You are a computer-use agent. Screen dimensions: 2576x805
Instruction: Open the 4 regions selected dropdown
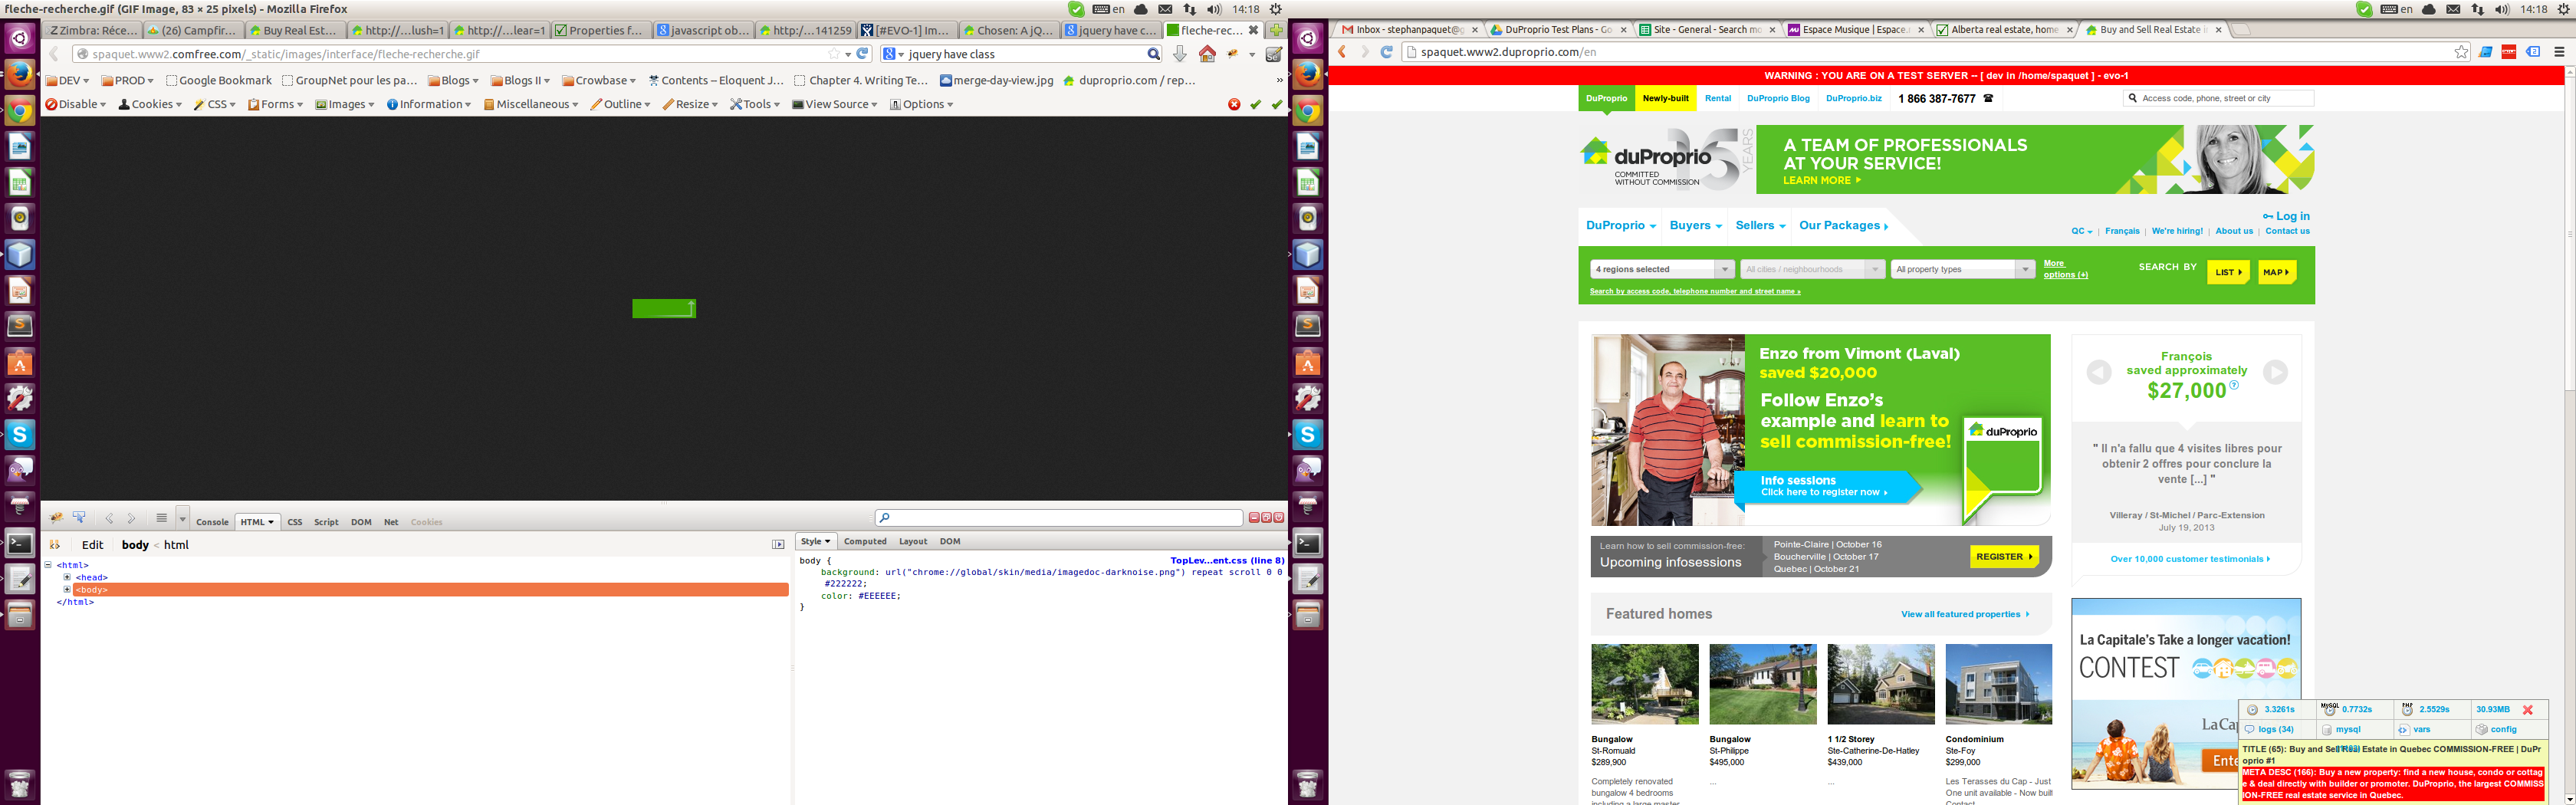tap(1662, 269)
